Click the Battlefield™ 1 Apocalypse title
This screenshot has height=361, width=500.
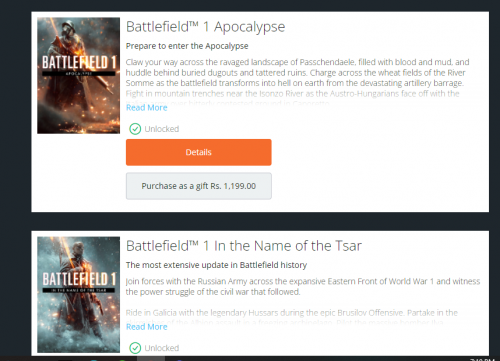point(206,27)
